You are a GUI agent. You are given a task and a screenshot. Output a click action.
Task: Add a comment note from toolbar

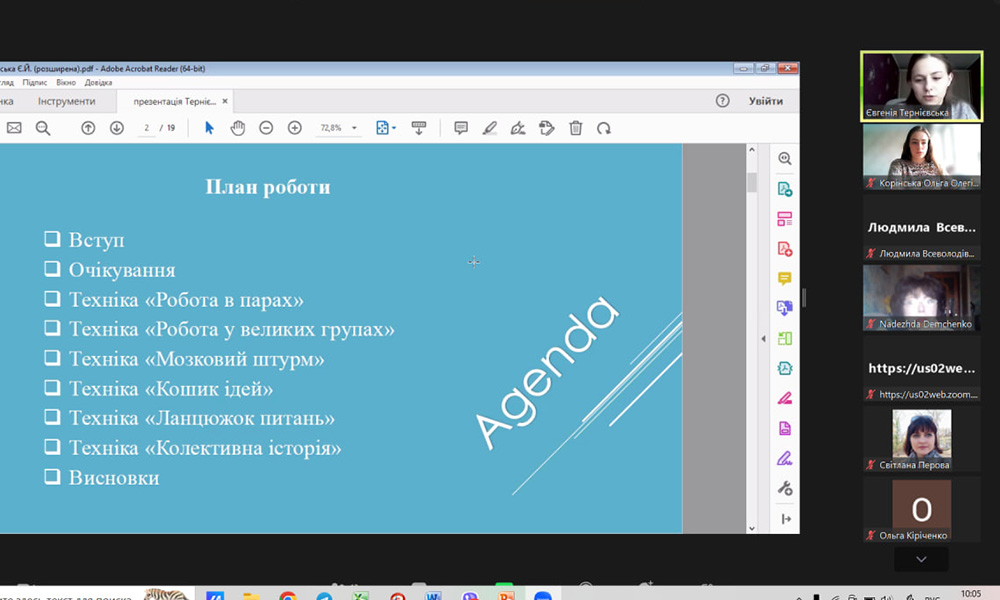[x=461, y=128]
